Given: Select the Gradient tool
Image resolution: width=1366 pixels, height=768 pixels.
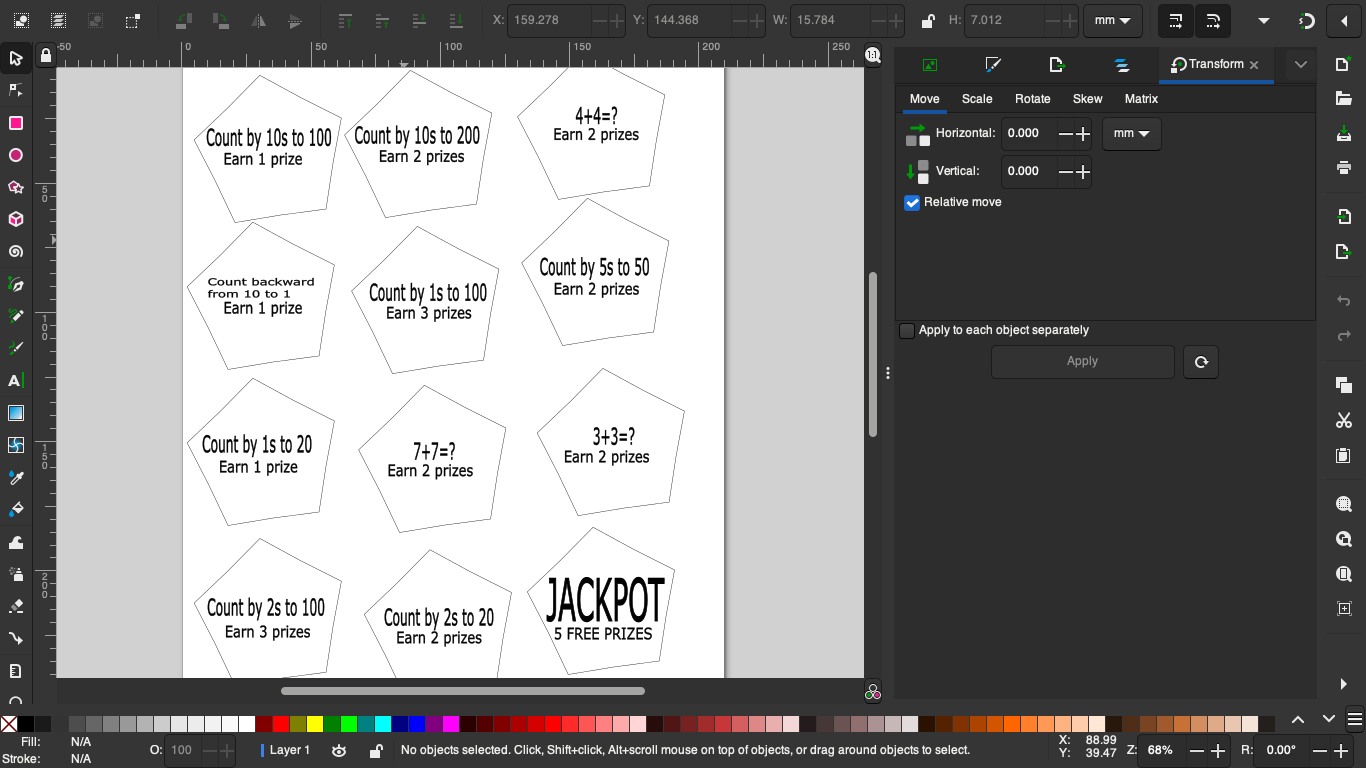Looking at the screenshot, I should (16, 412).
